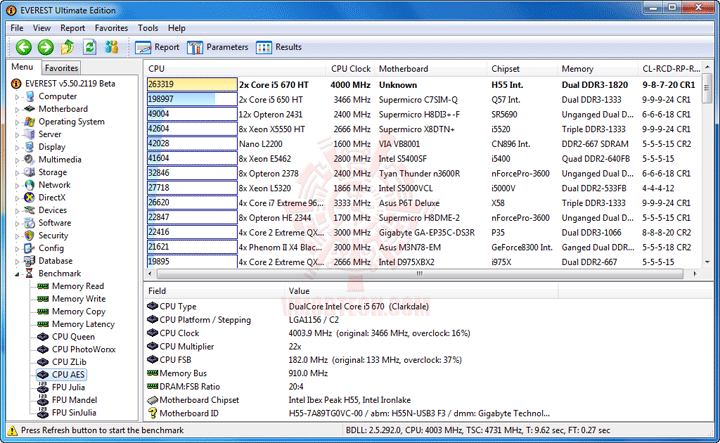Select the Storage drive icon
The image size is (720, 443).
pos(30,172)
